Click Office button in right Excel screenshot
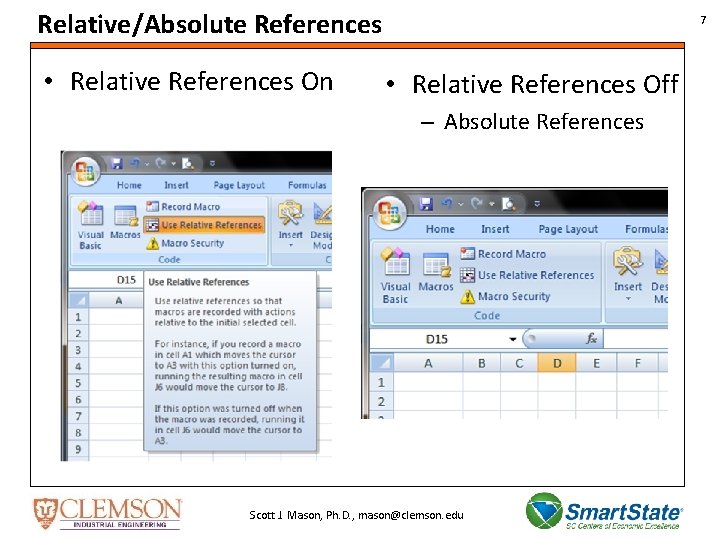The image size is (720, 540). click(x=389, y=213)
